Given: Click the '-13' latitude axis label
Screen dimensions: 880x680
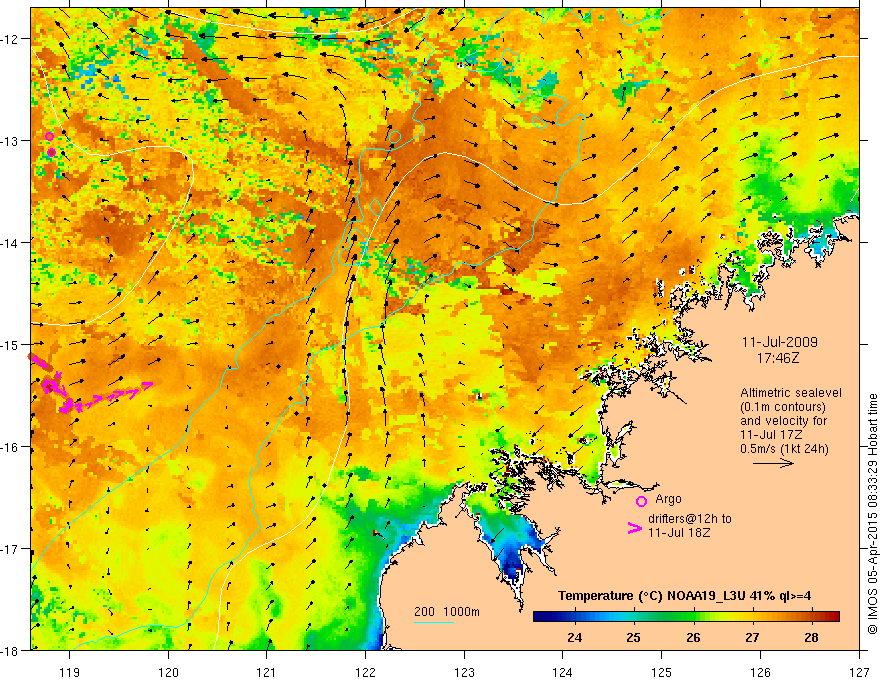Looking at the screenshot, I should [10, 141].
